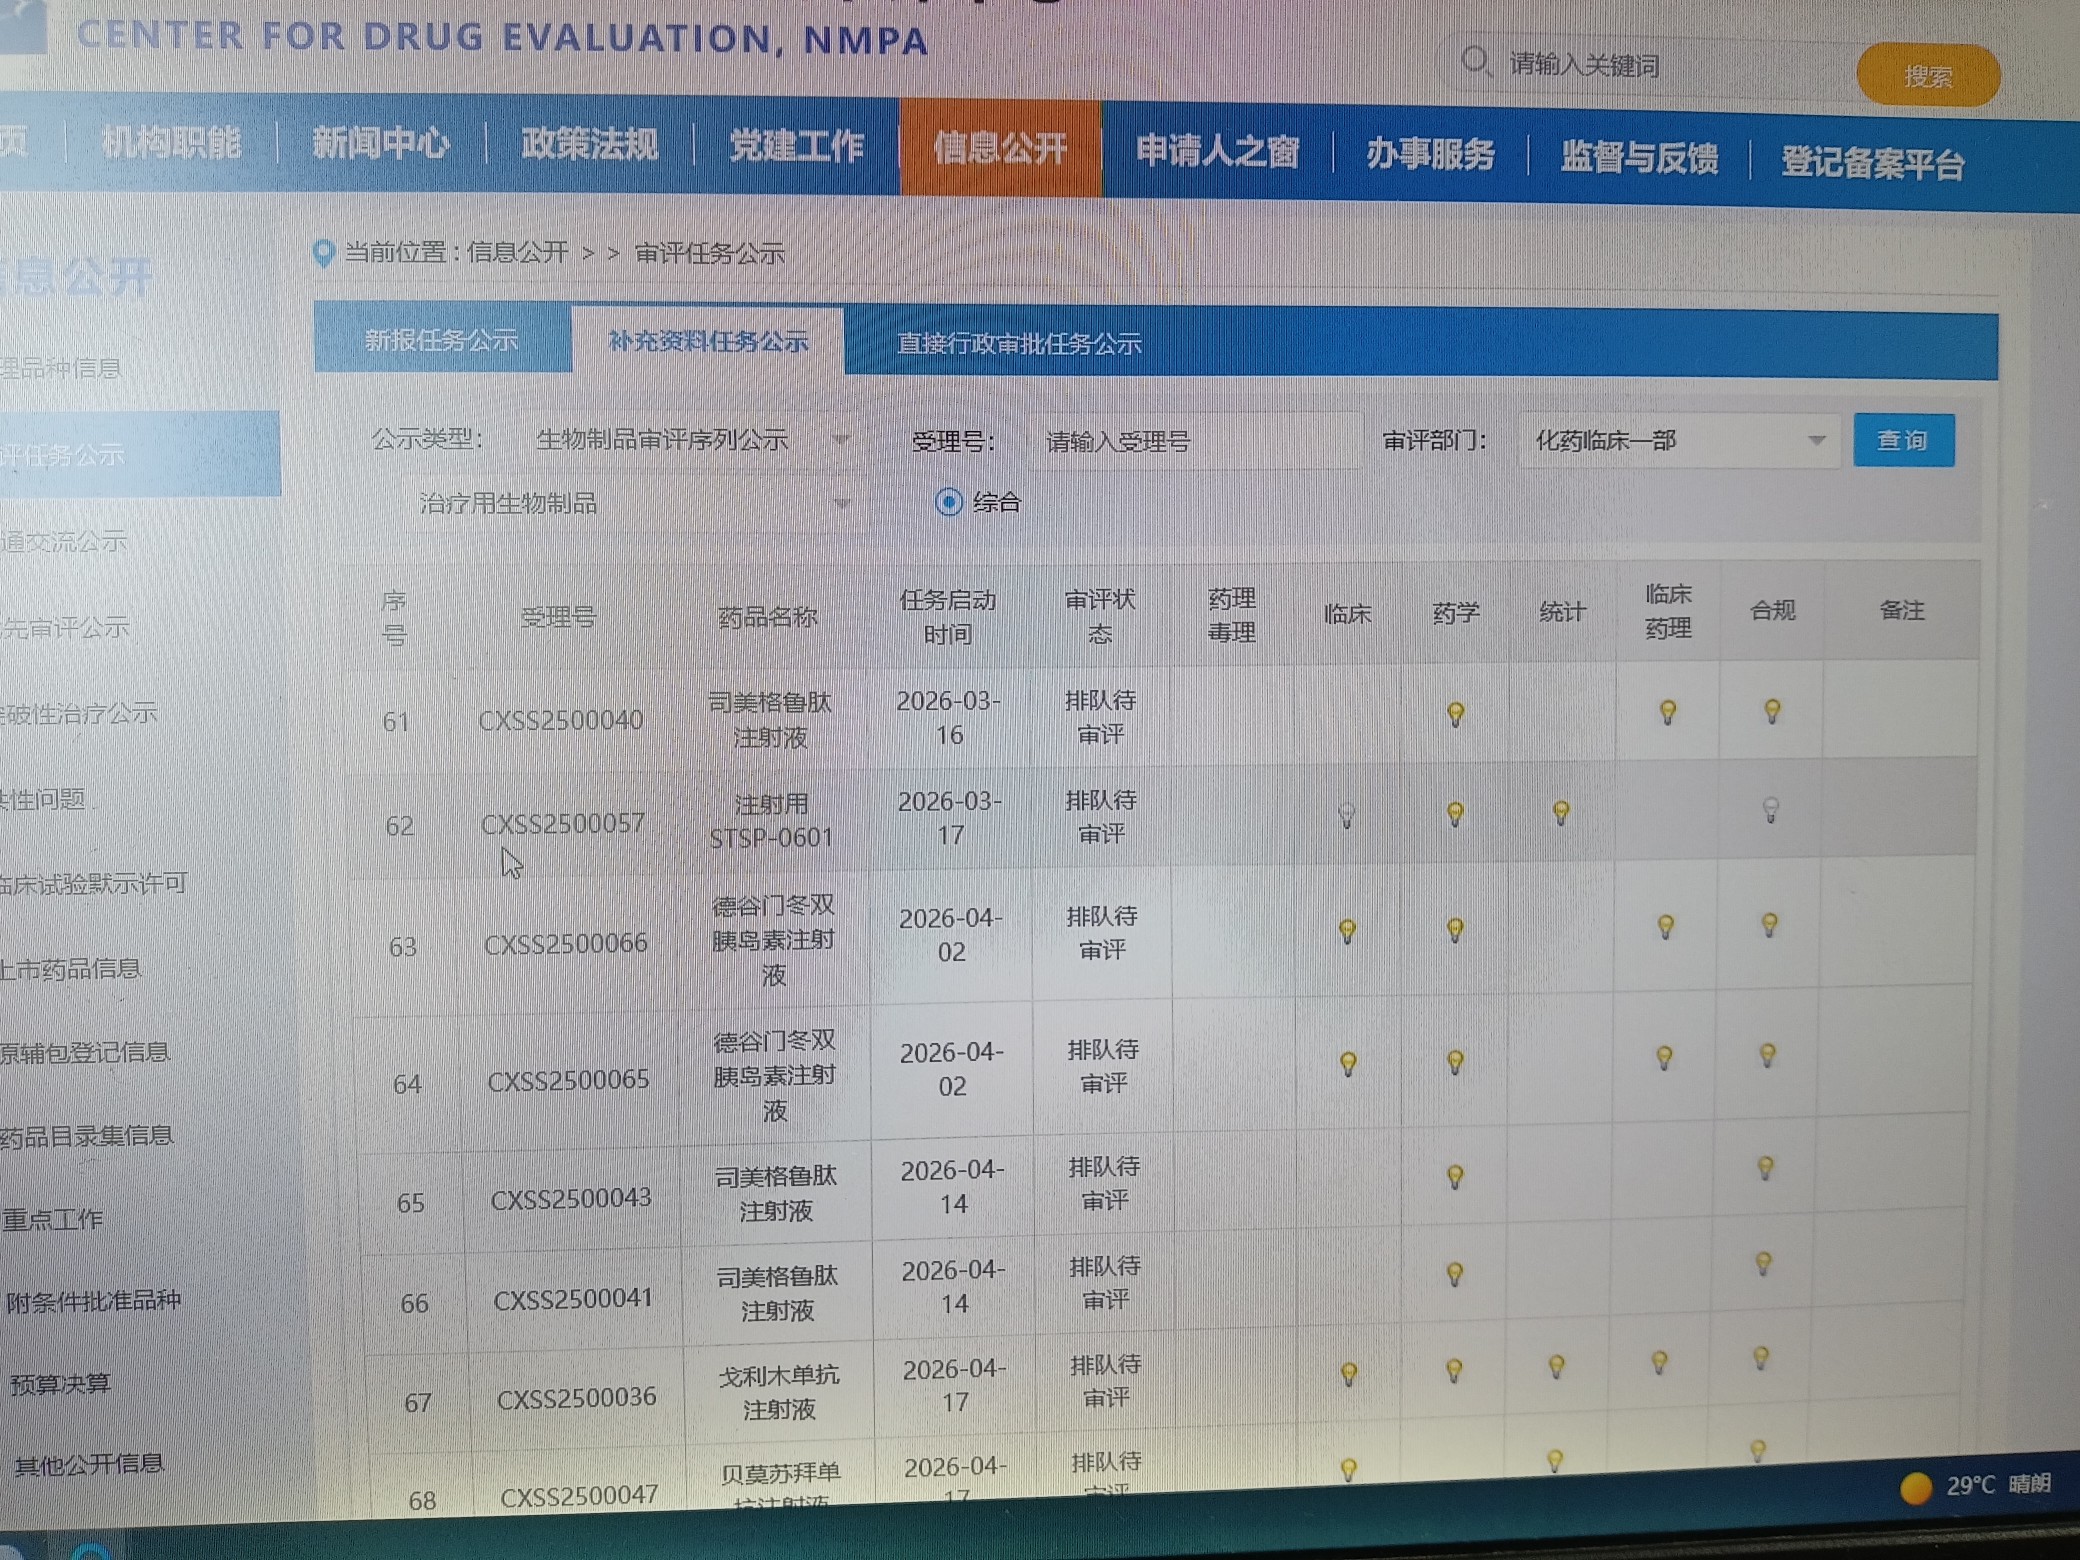
Task: Click the search magnifier icon in header
Action: 1475,62
